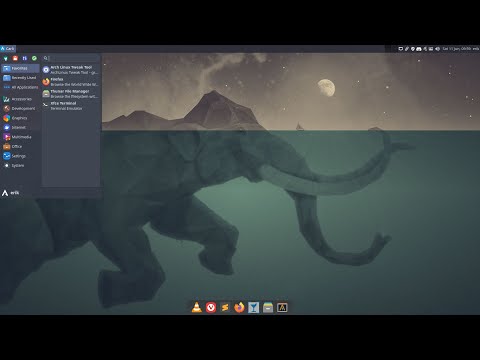The height and width of the screenshot is (360, 480).
Task: Focus the menu search field
Action: click(x=71, y=58)
